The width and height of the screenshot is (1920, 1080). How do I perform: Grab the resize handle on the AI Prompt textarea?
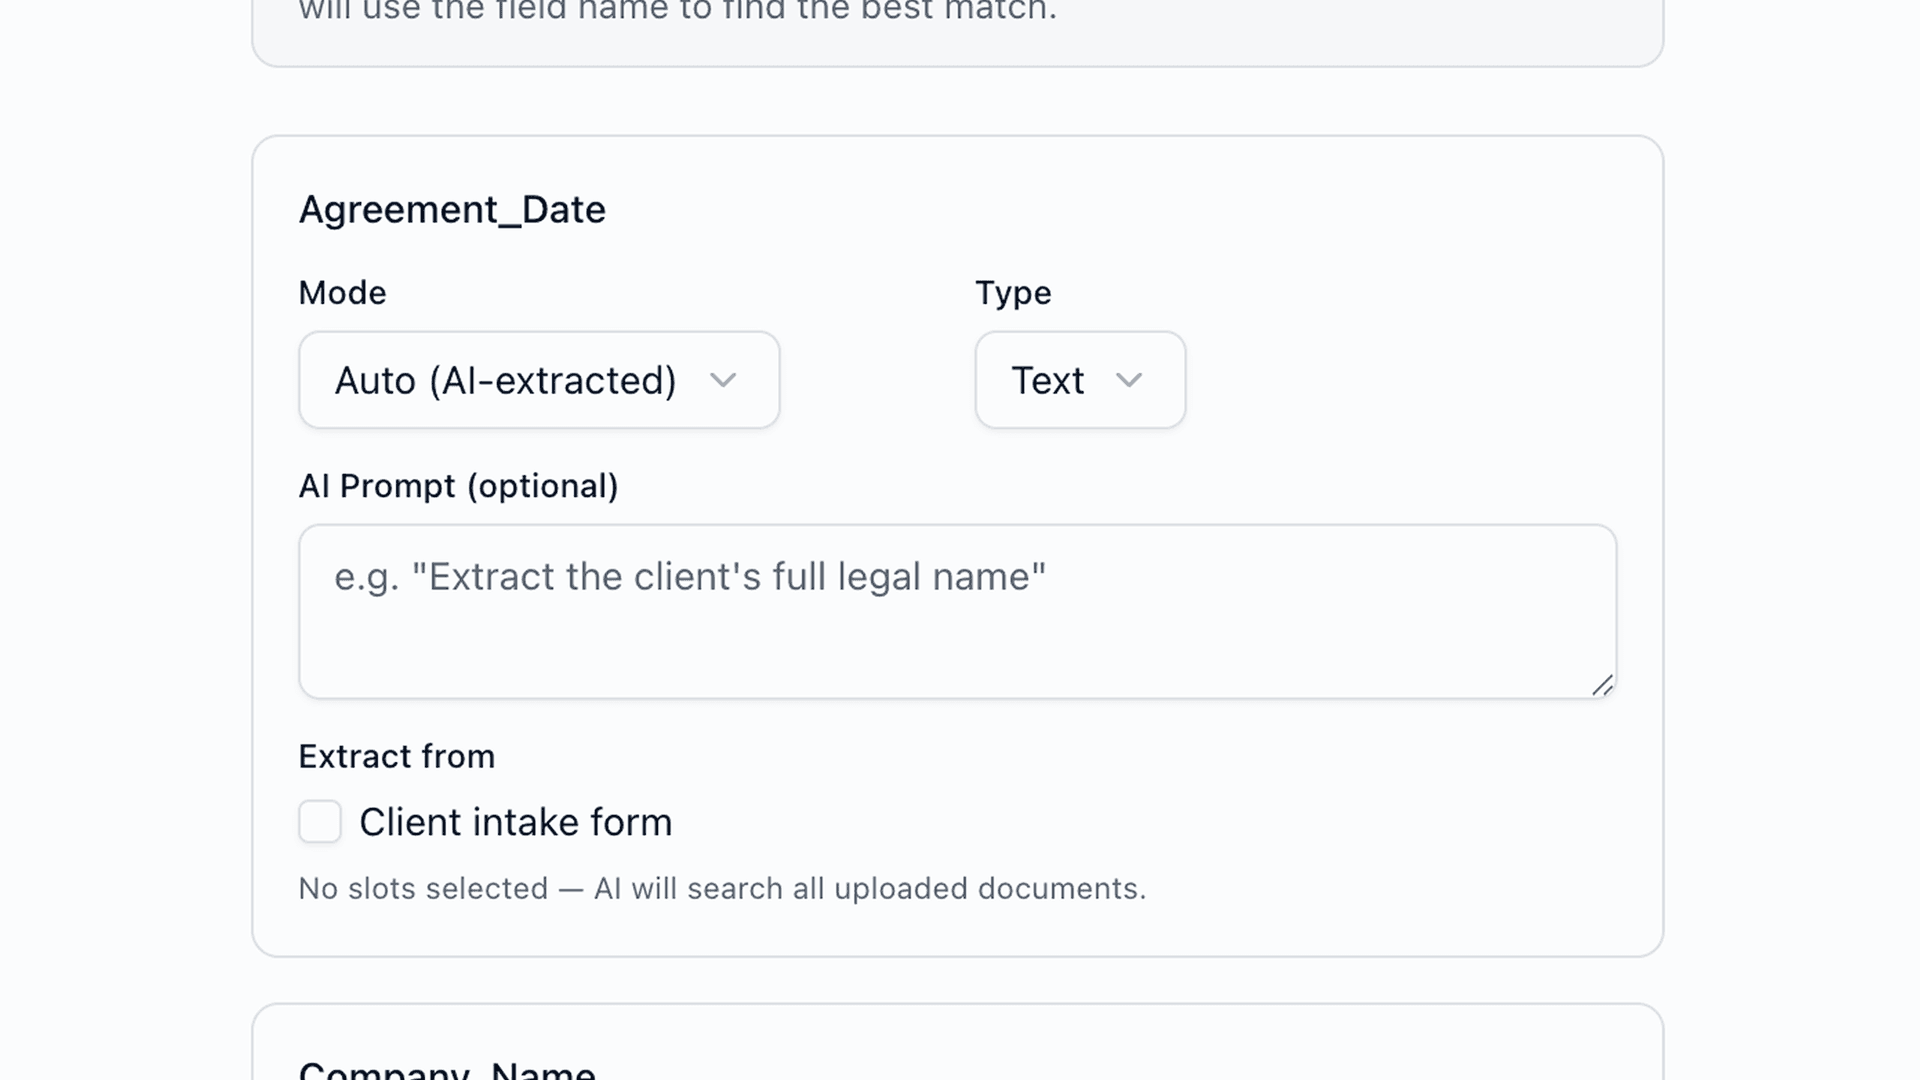[1602, 685]
